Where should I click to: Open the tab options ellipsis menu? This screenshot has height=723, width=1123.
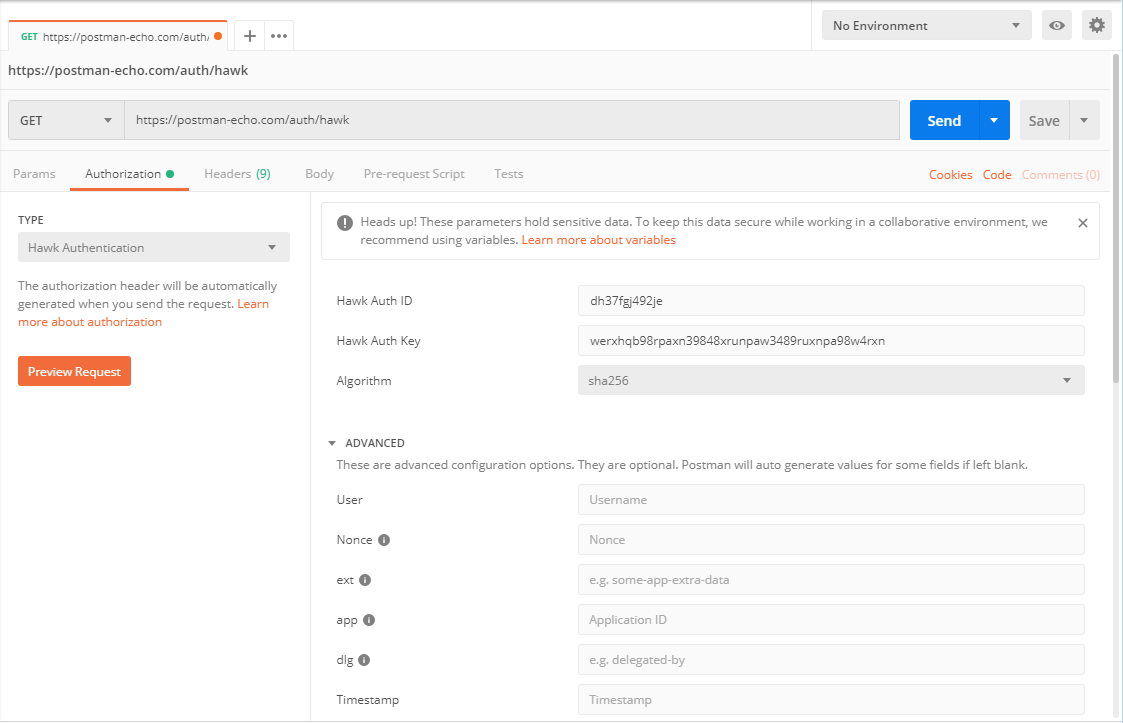pos(279,36)
